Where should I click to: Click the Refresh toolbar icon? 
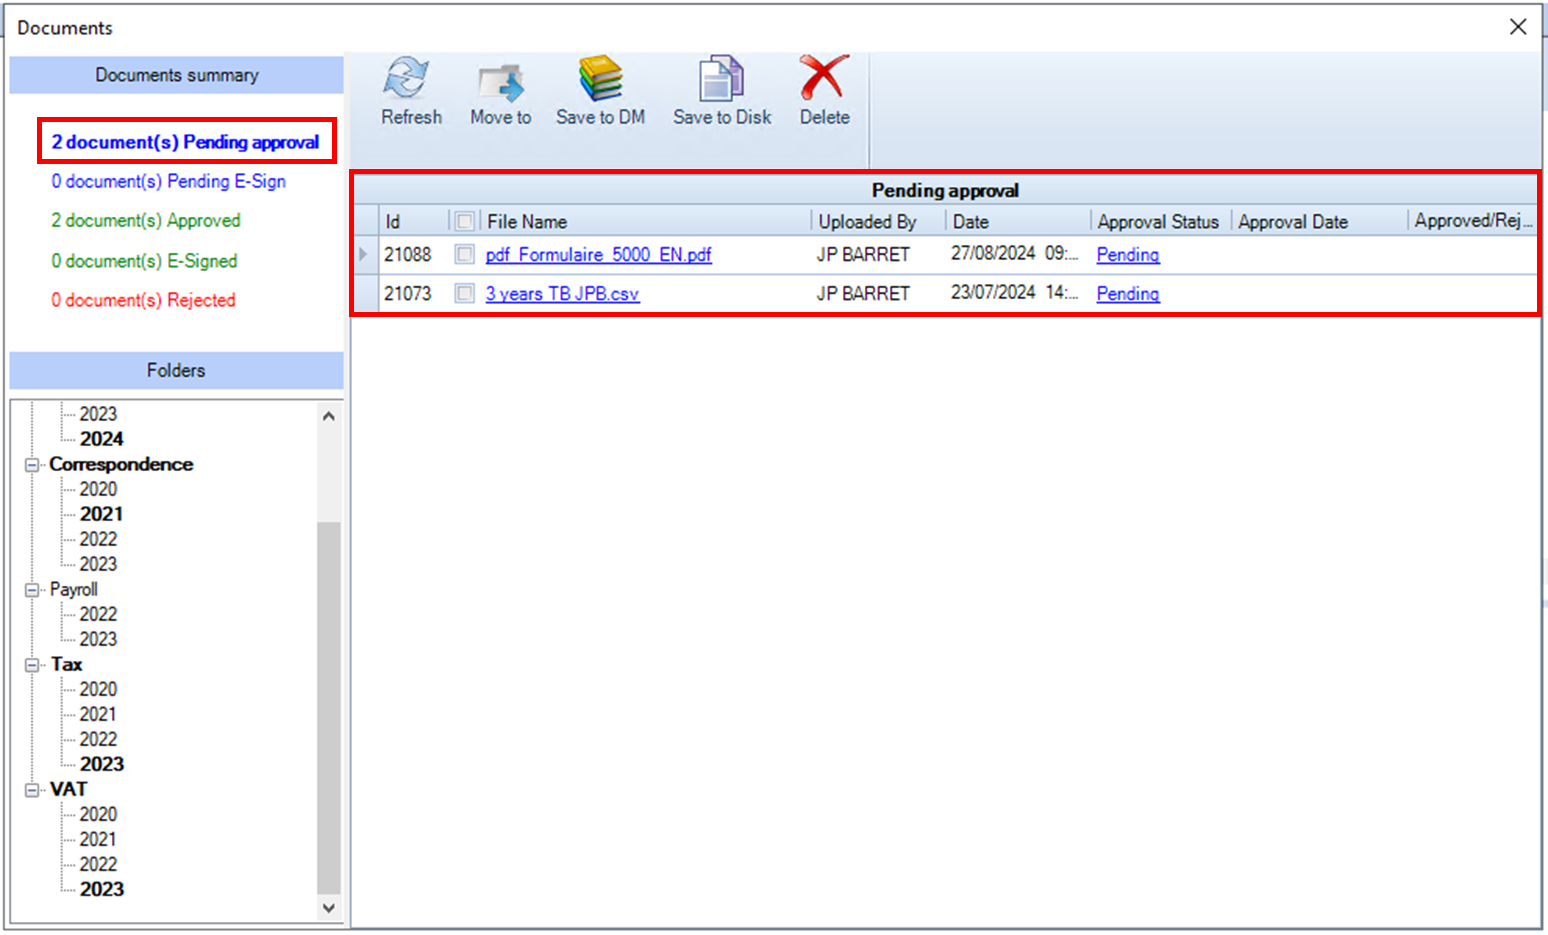click(407, 79)
